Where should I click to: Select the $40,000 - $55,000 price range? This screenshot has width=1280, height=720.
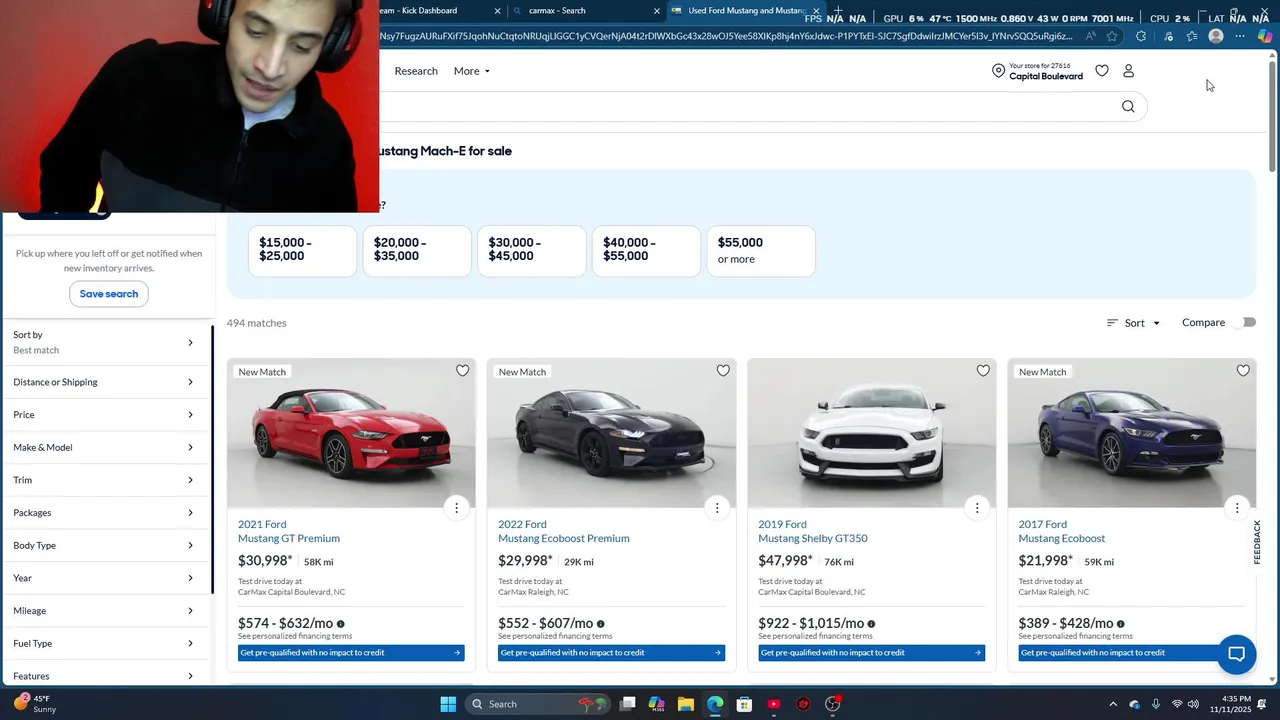[x=646, y=251]
